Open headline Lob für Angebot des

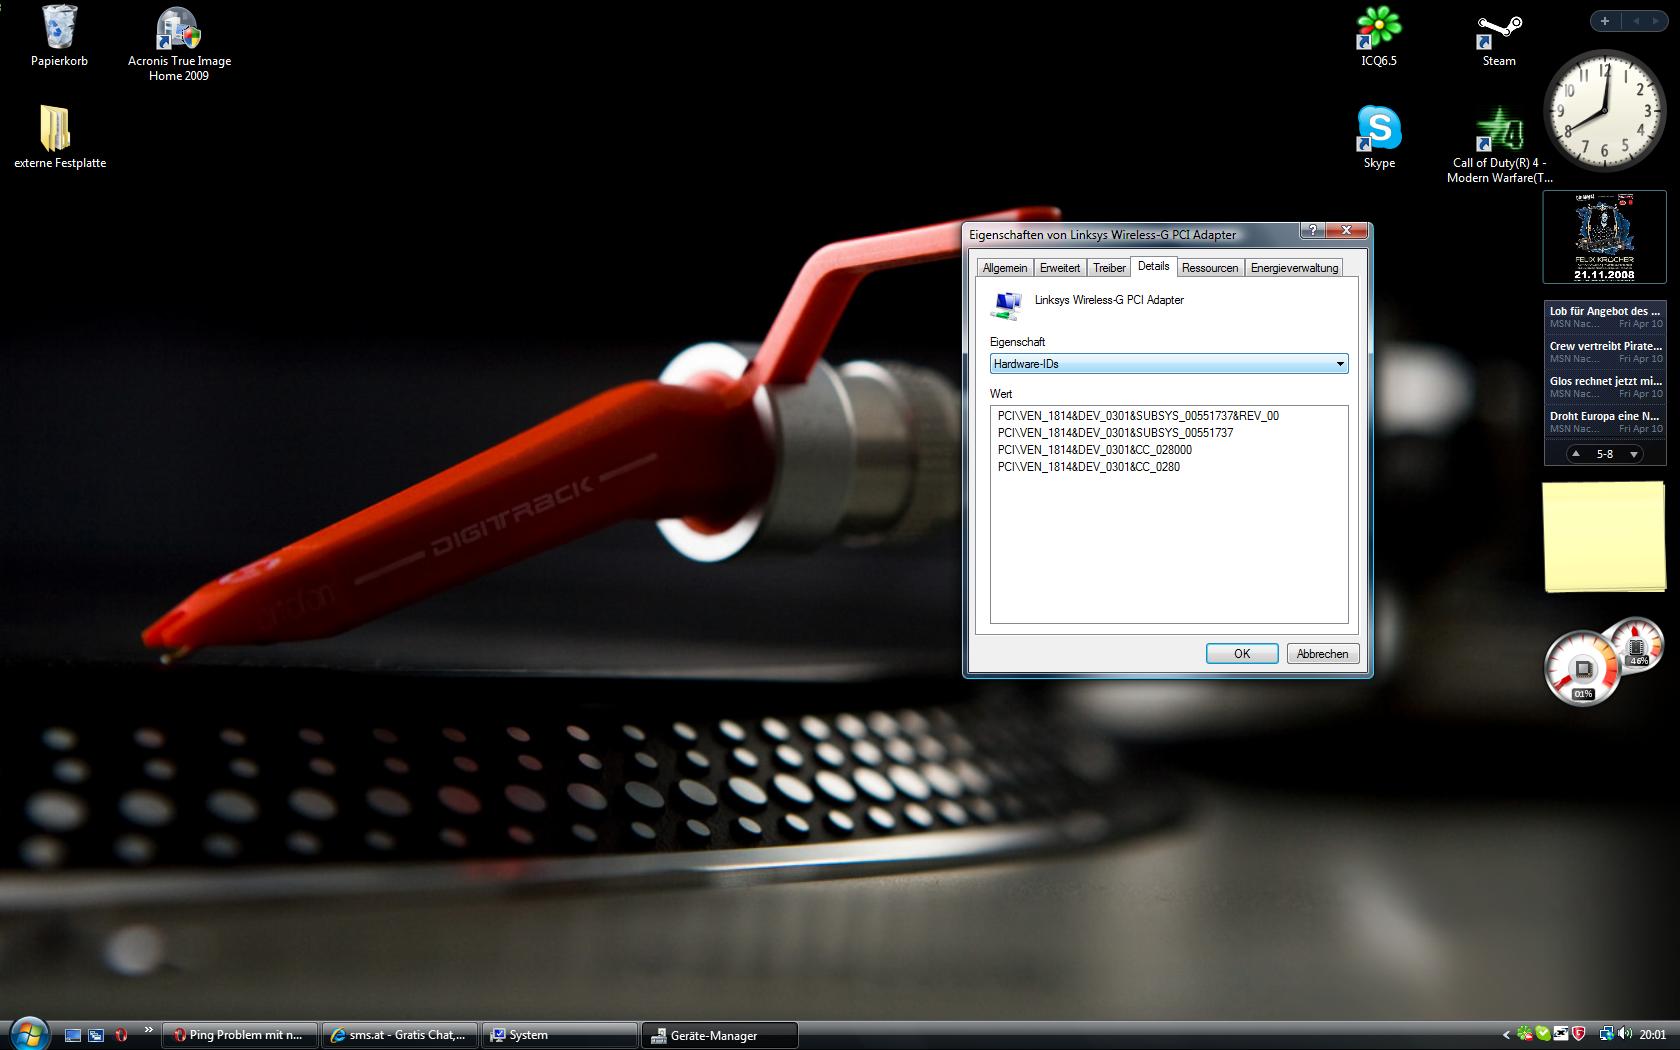point(1606,317)
